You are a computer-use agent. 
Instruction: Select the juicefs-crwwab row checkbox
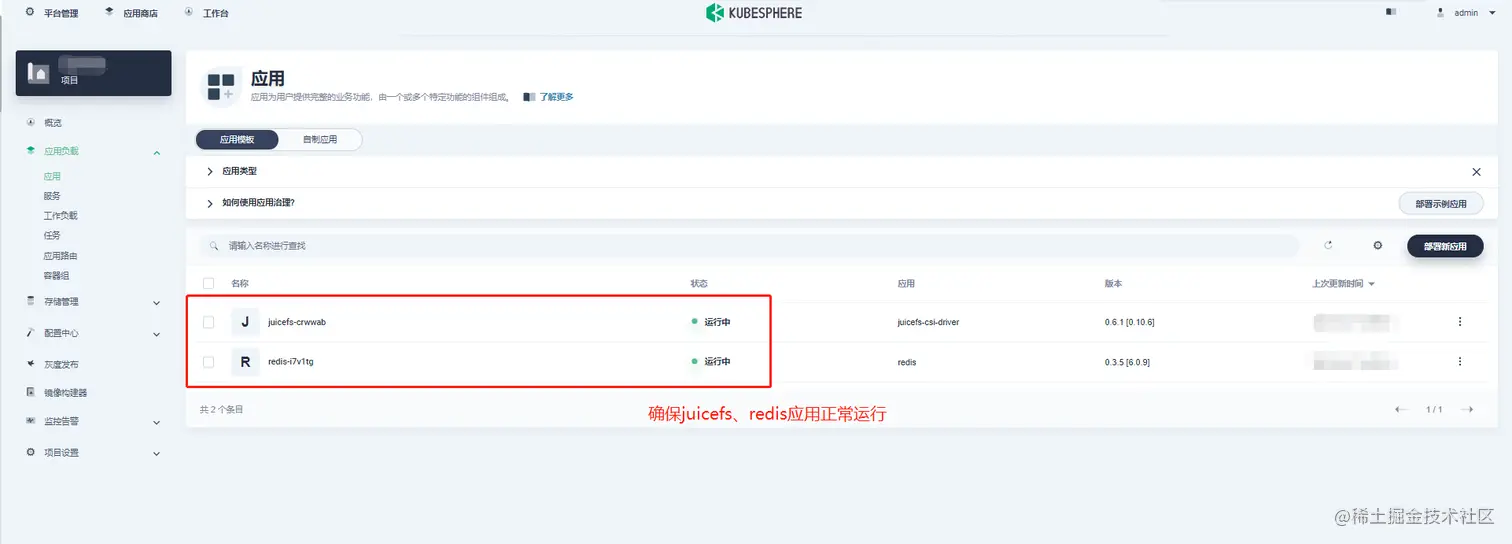point(208,322)
